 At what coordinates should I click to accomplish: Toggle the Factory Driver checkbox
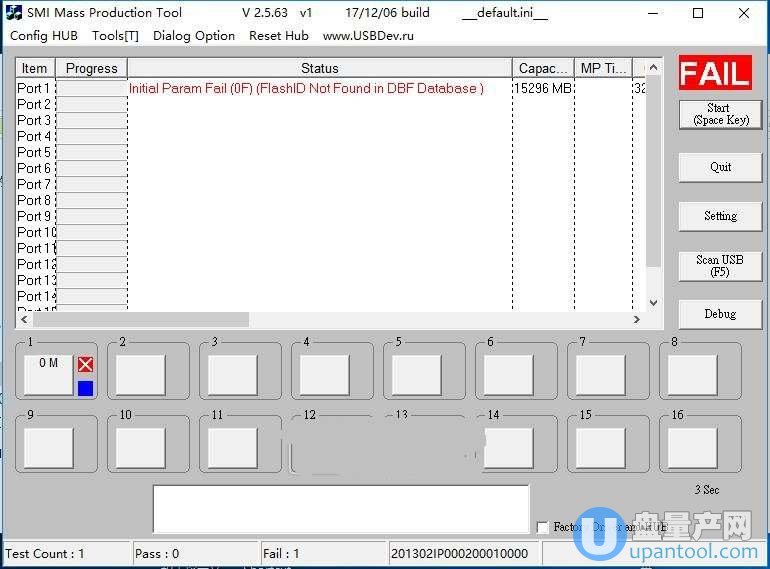click(x=542, y=527)
